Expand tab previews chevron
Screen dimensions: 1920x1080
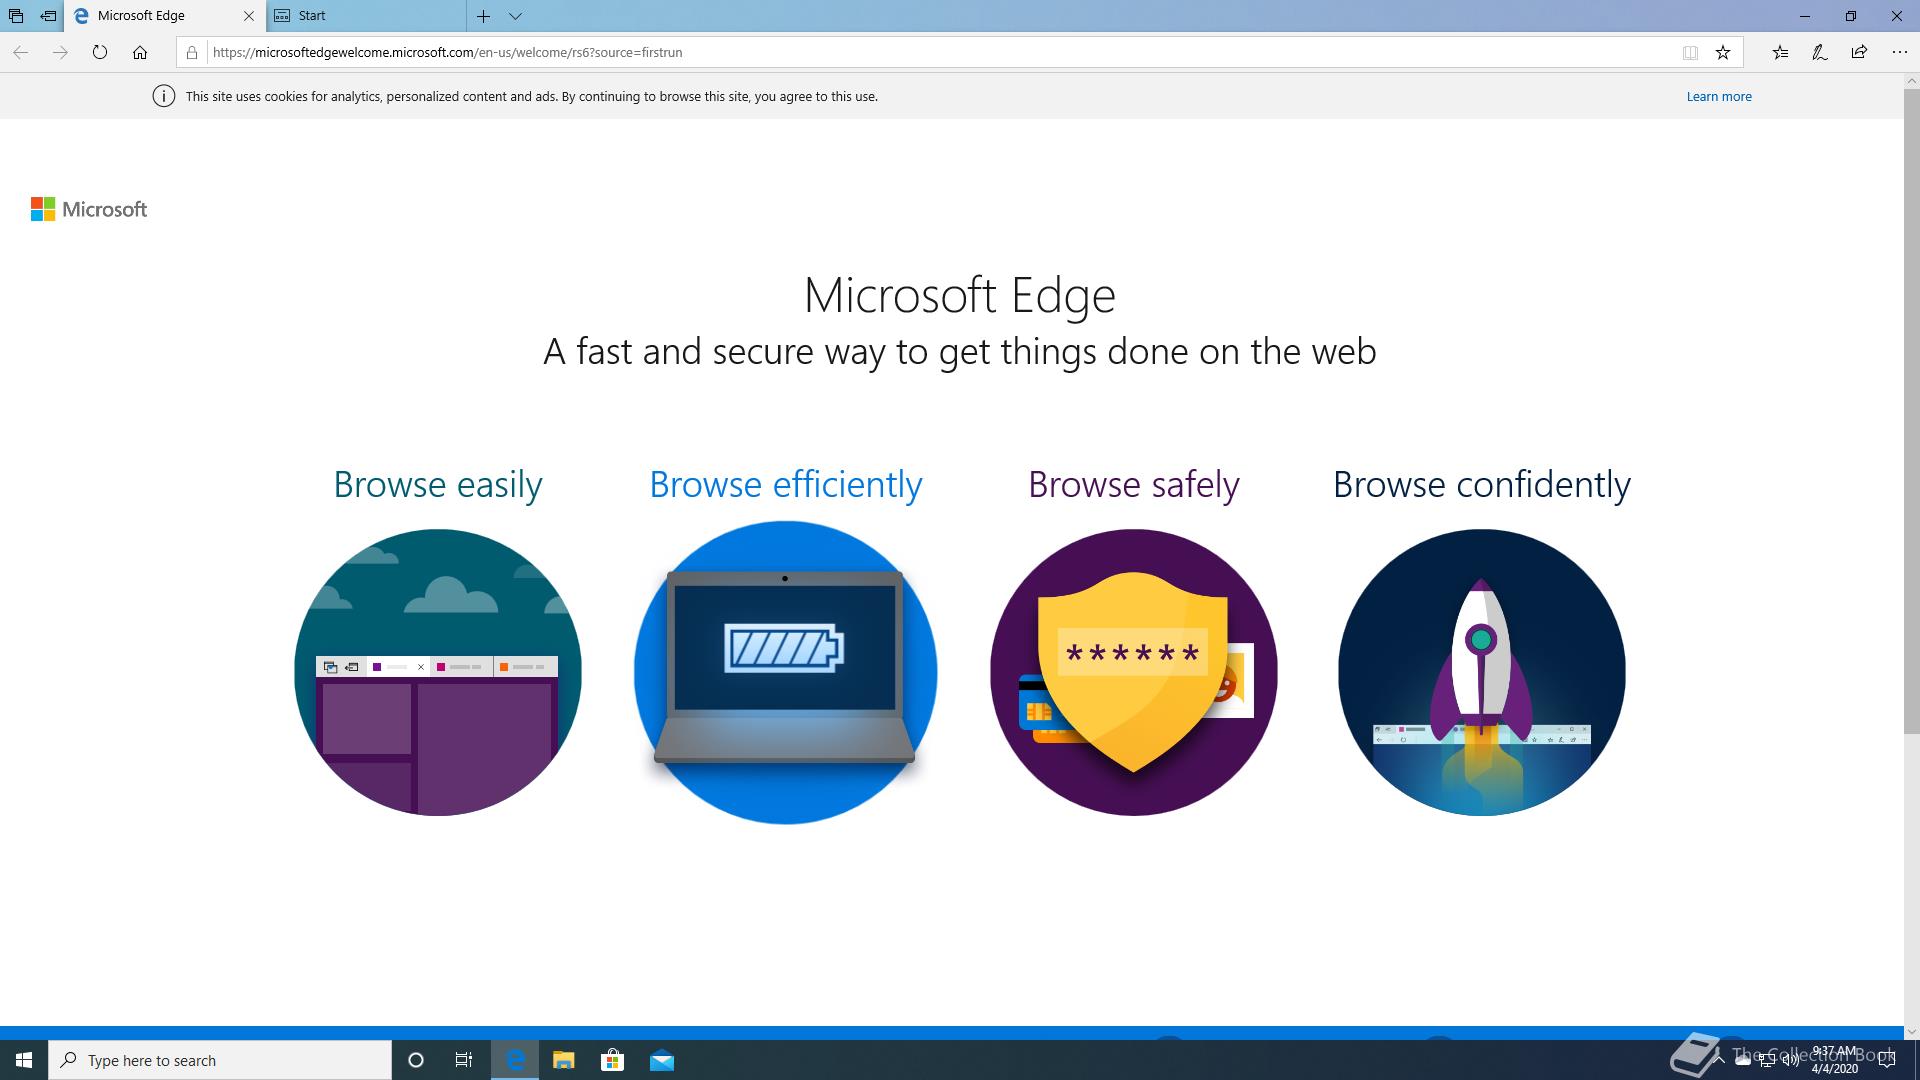(x=515, y=16)
